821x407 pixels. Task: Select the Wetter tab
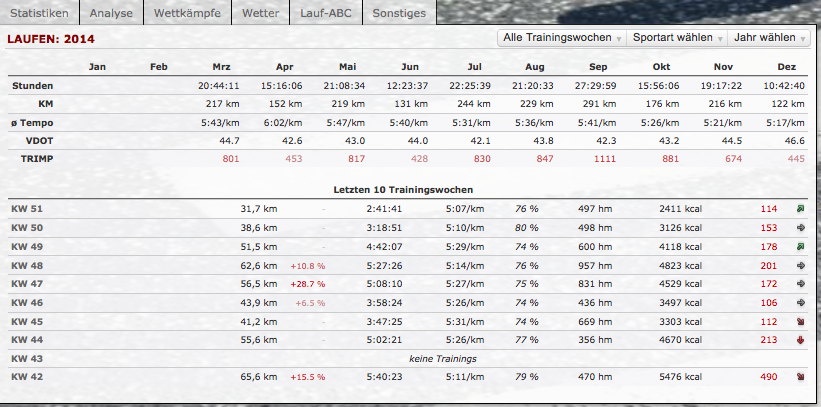tap(263, 14)
